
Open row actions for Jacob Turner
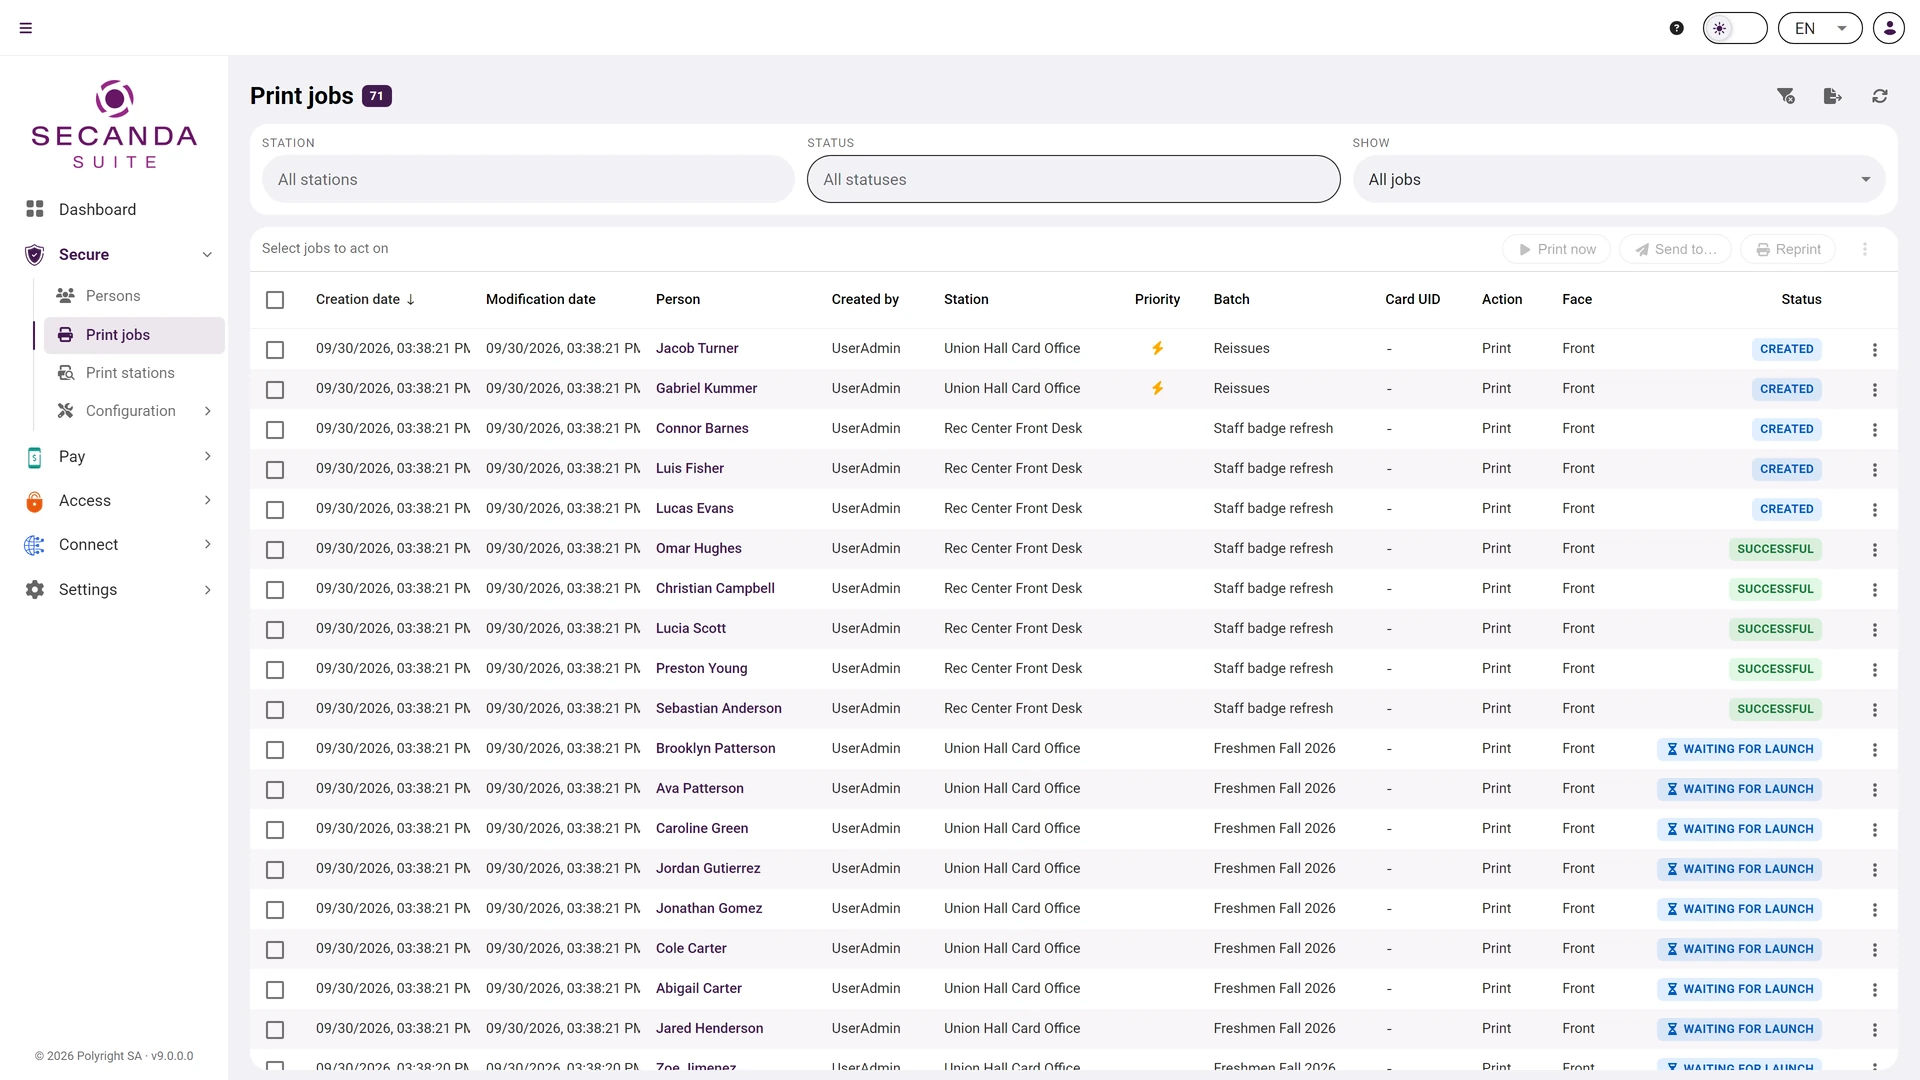(1875, 350)
